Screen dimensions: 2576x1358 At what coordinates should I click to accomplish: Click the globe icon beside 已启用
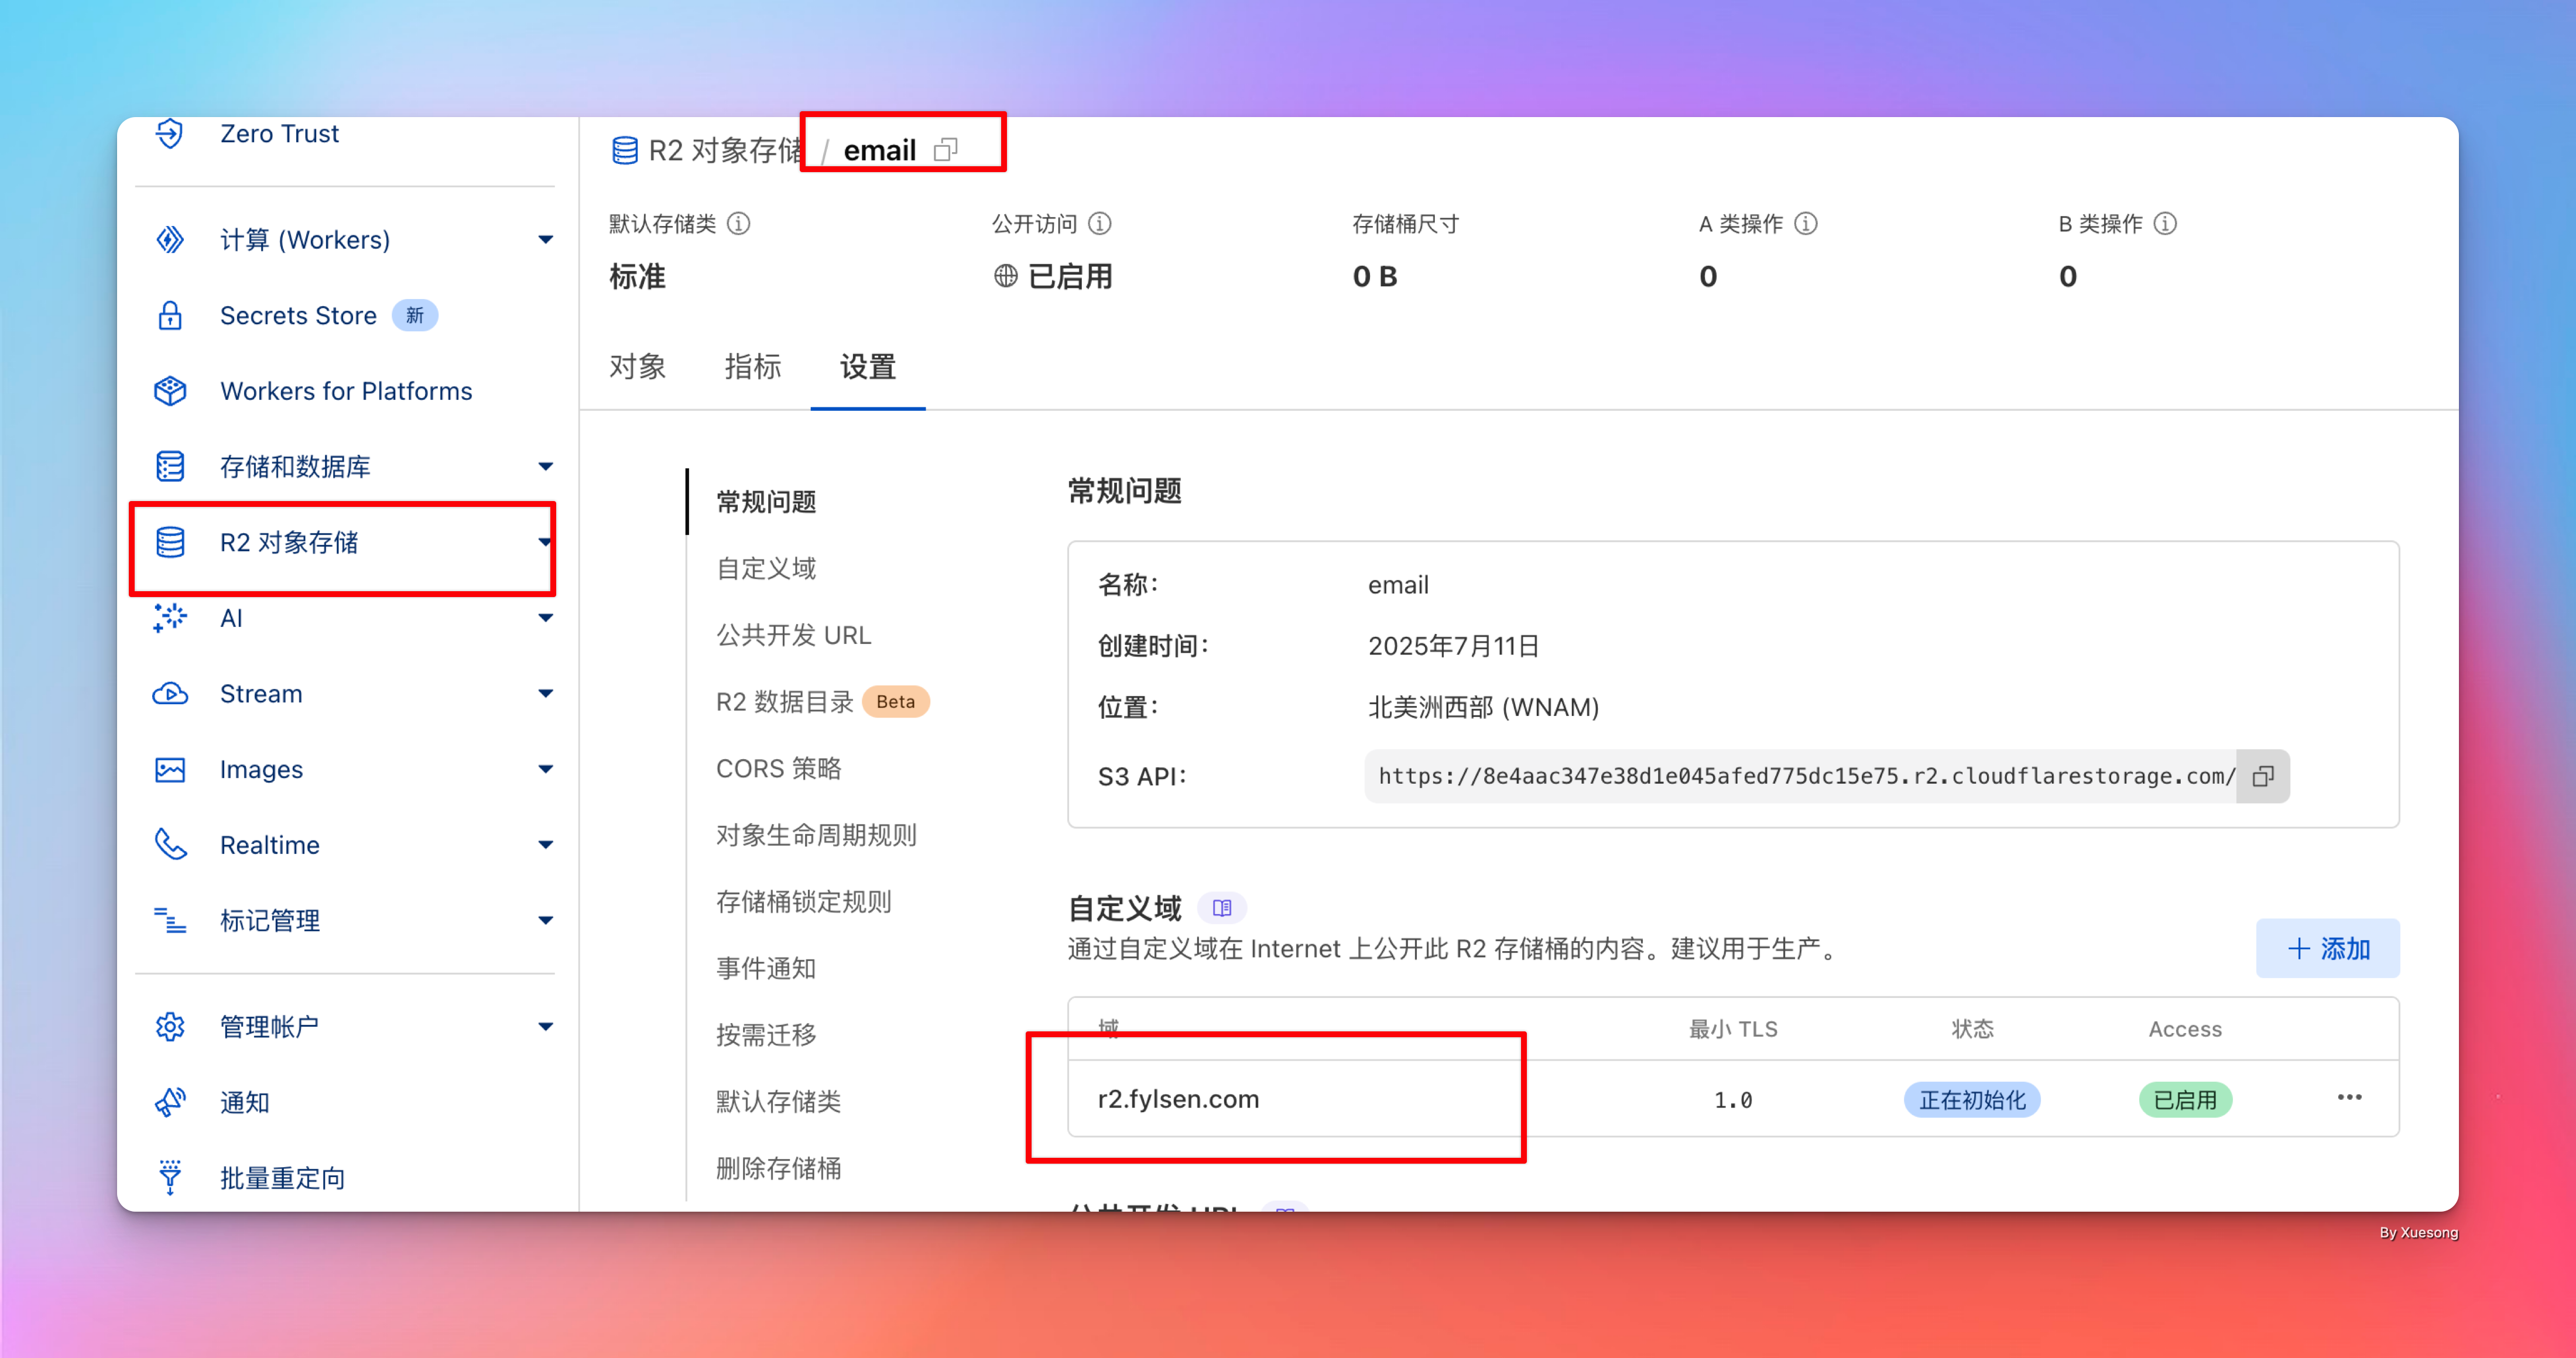click(1006, 276)
